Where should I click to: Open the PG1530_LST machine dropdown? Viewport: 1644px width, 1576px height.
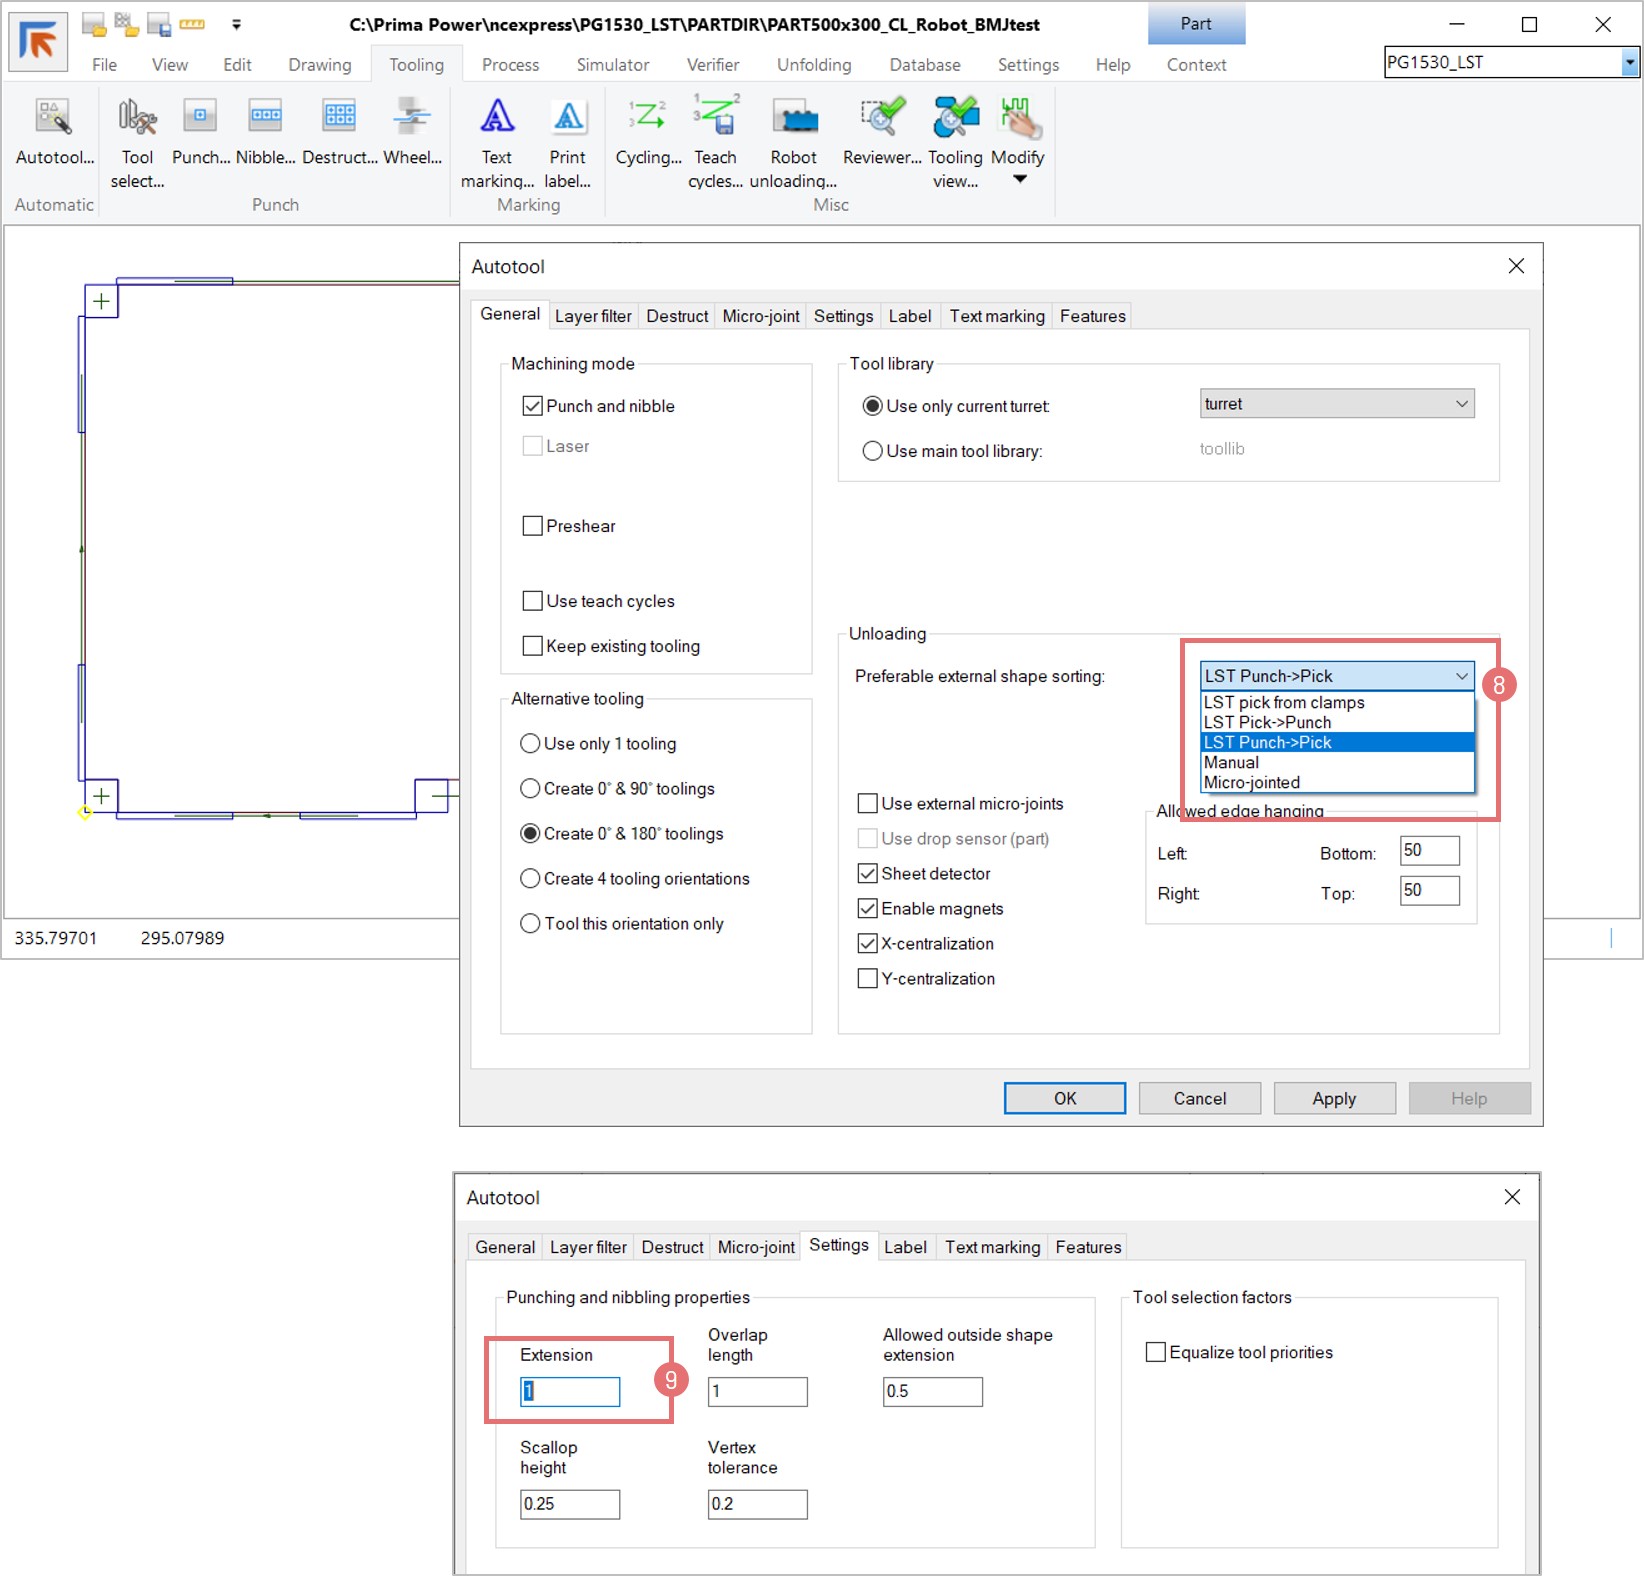tap(1629, 63)
